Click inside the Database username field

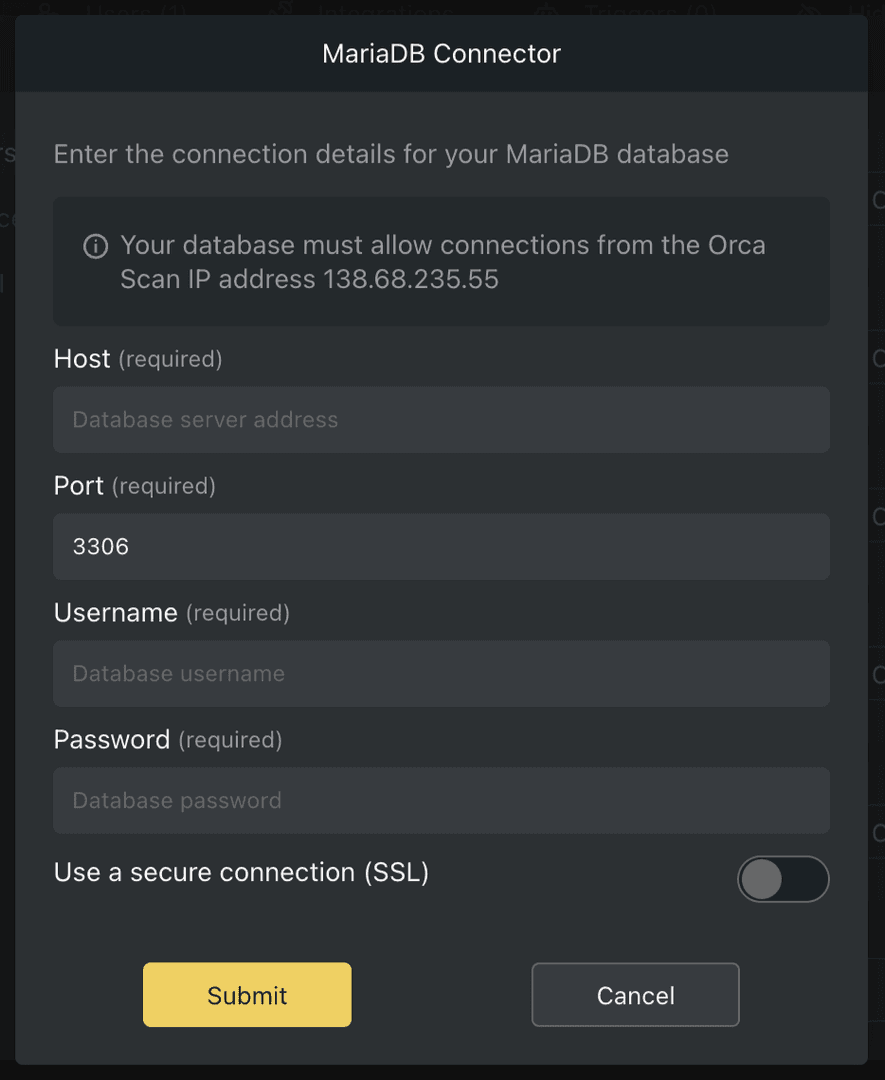pos(441,673)
